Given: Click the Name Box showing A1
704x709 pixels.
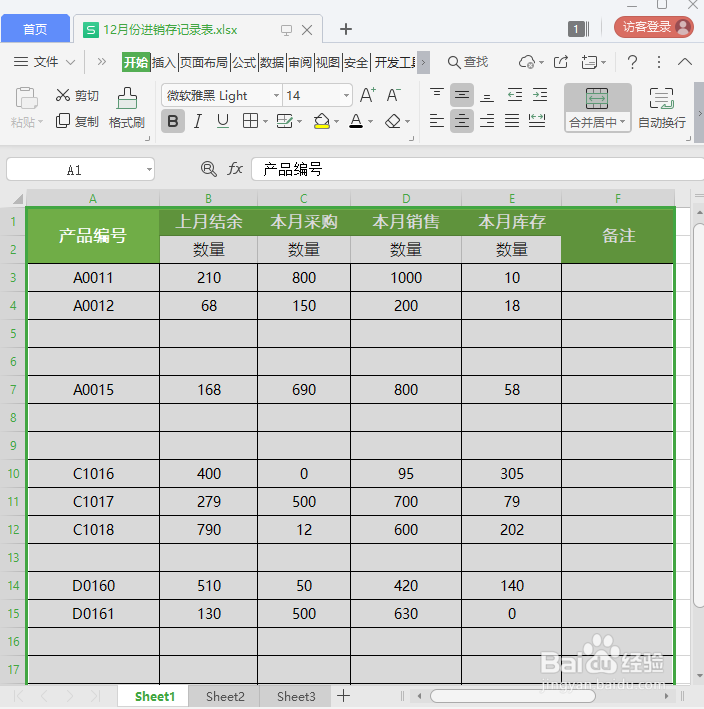Looking at the screenshot, I should tap(80, 170).
